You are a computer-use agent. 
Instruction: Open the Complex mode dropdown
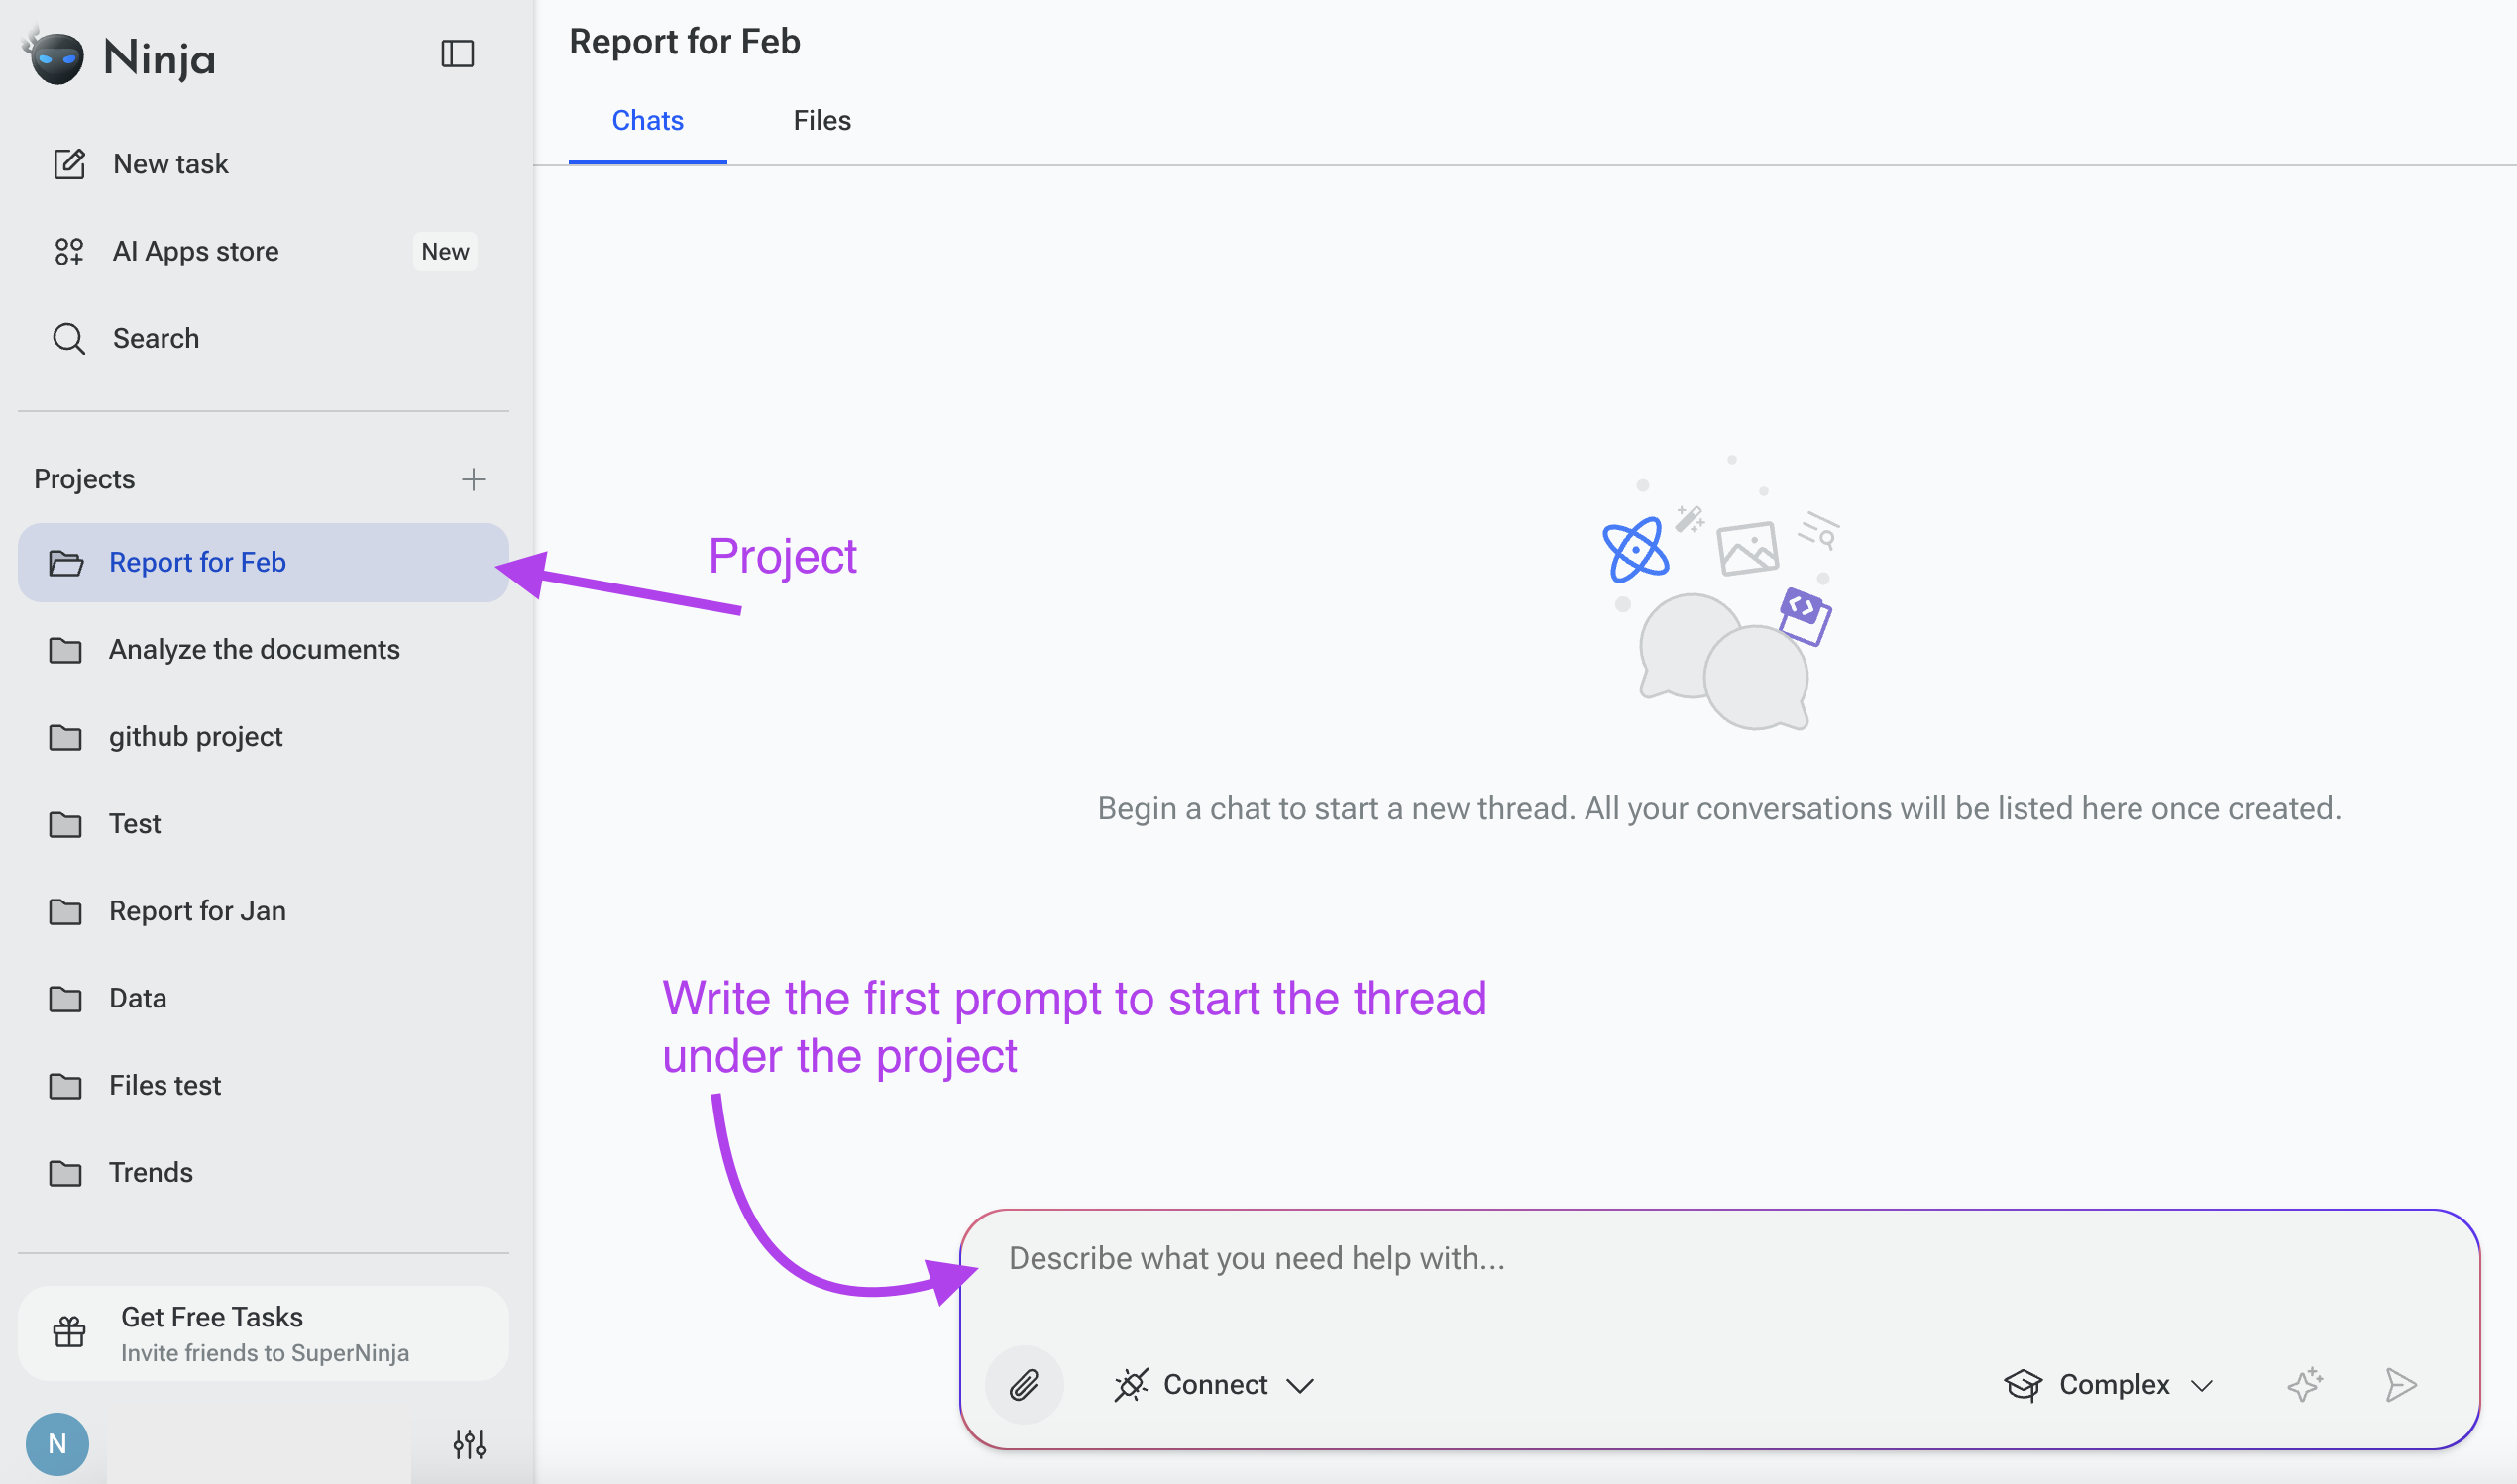point(2108,1385)
